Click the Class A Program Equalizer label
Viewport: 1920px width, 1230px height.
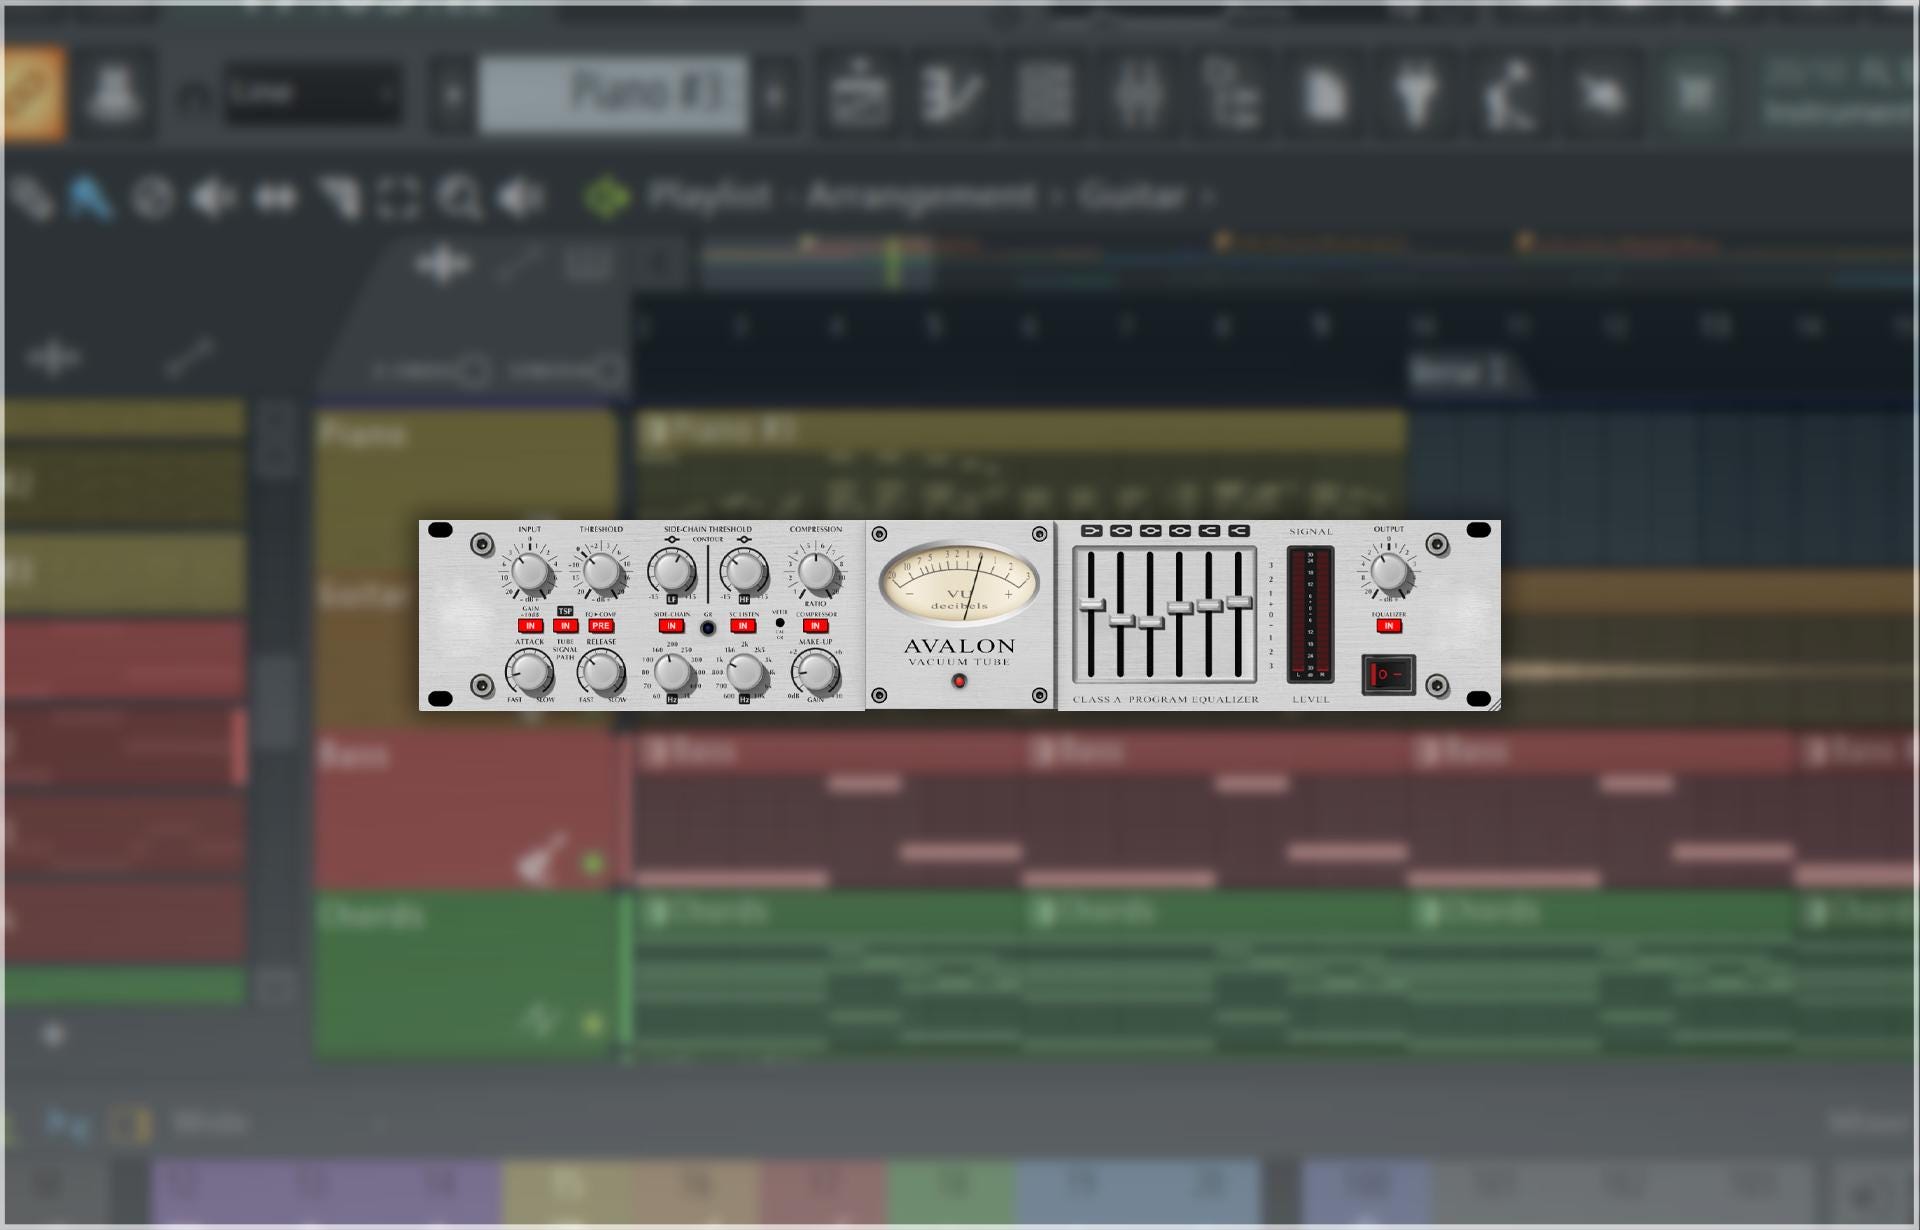click(1165, 699)
